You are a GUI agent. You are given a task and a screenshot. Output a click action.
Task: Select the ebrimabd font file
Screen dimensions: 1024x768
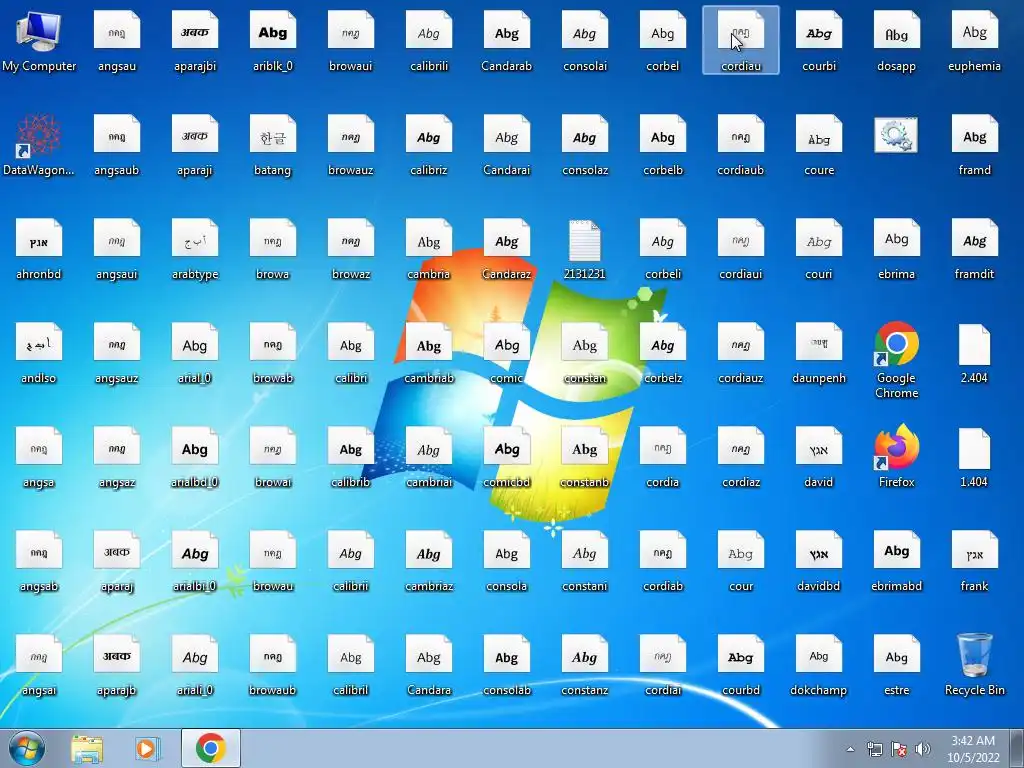(896, 560)
